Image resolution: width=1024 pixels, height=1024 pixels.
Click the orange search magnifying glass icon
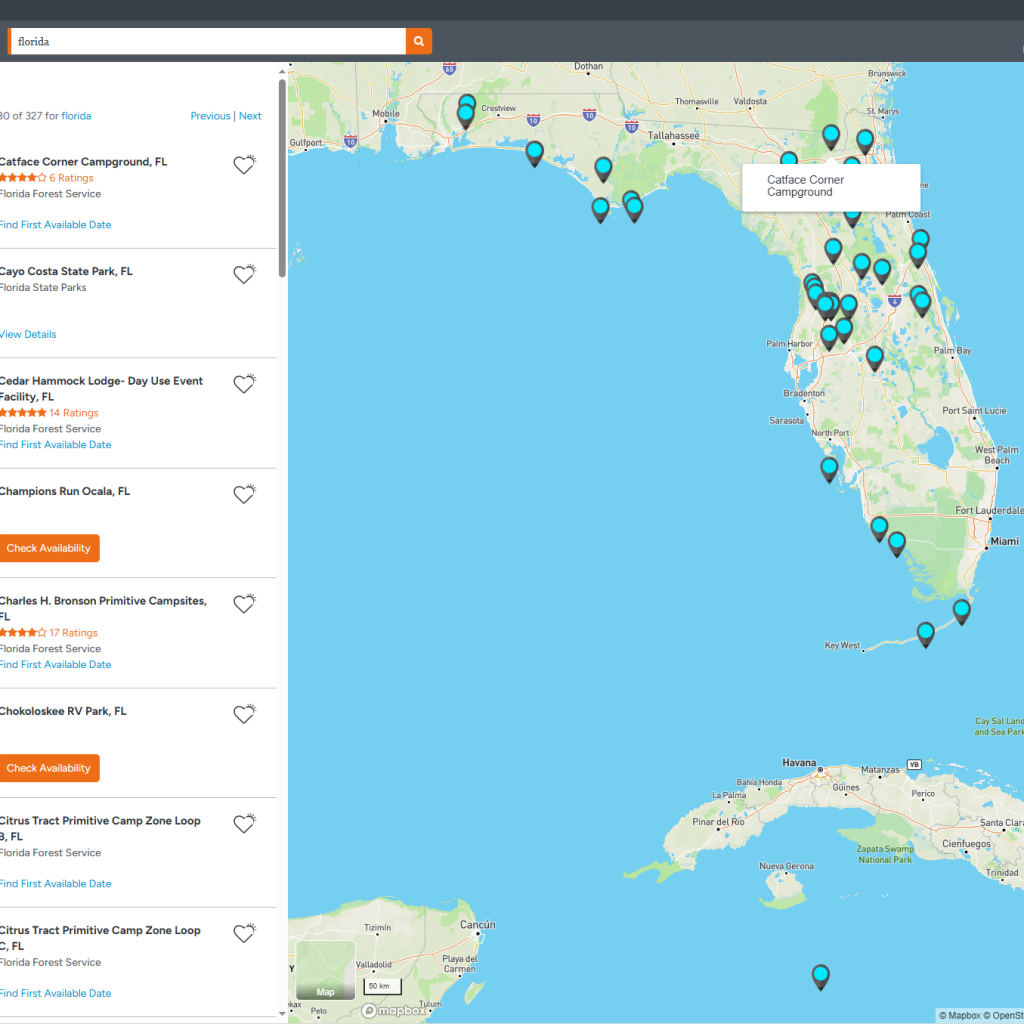[x=418, y=41]
